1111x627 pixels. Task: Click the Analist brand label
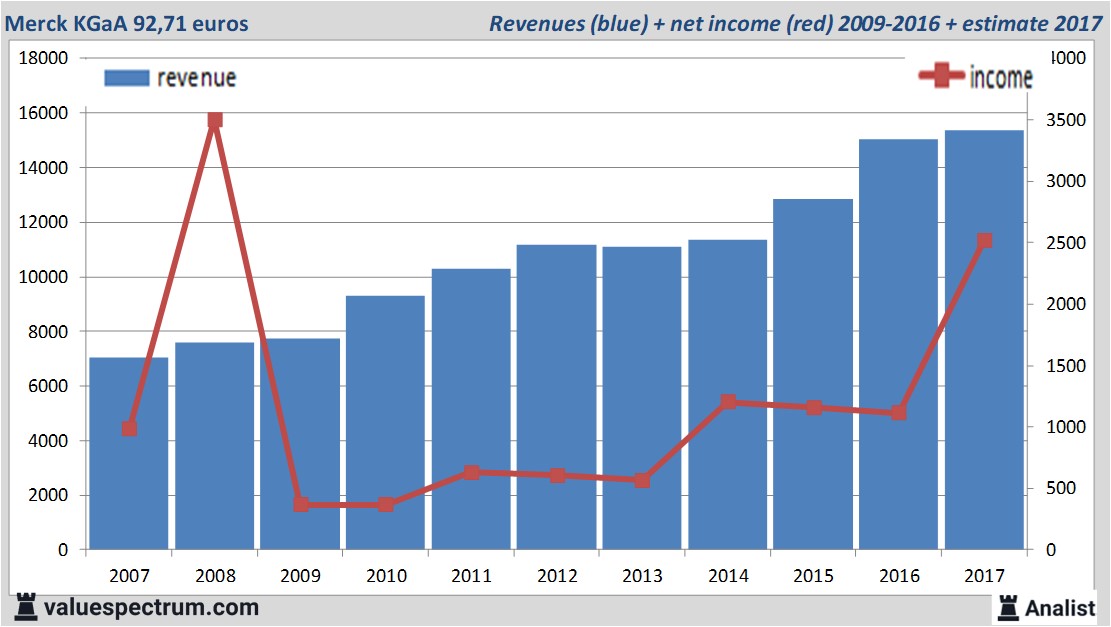tap(1060, 607)
